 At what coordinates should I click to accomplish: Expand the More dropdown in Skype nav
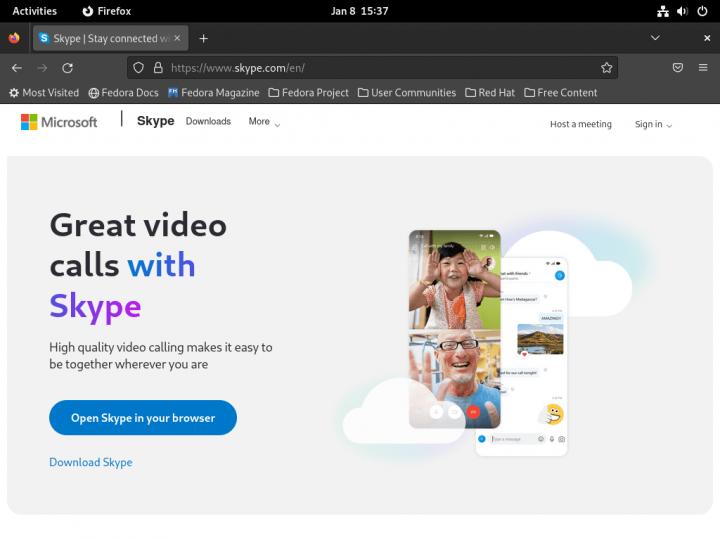264,122
